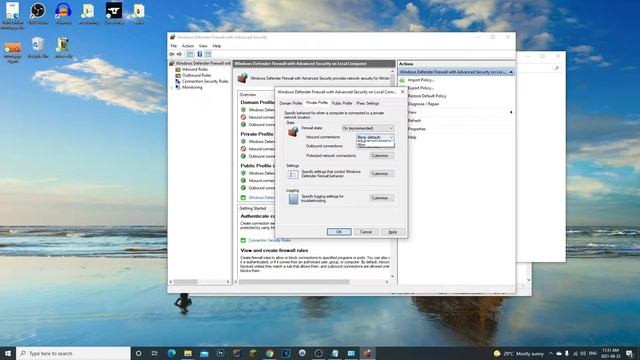The image size is (640, 360).
Task: Open the blue Help toolbar icon
Action: pos(200,54)
